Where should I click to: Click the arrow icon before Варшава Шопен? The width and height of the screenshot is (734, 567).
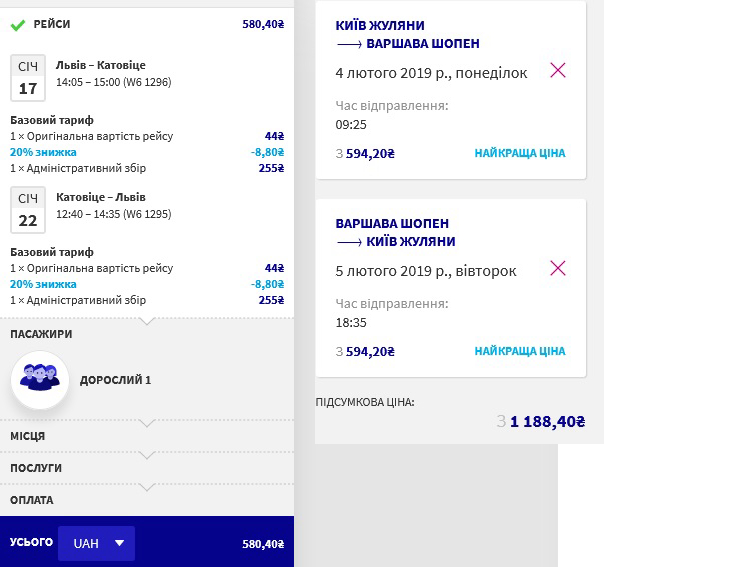click(x=349, y=44)
